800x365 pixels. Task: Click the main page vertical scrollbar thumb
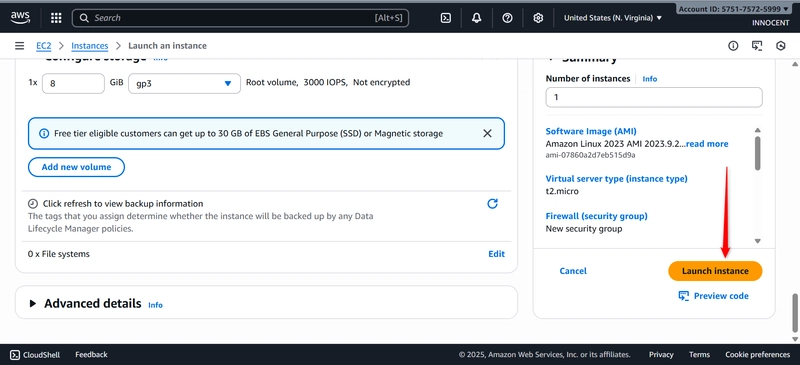794,312
